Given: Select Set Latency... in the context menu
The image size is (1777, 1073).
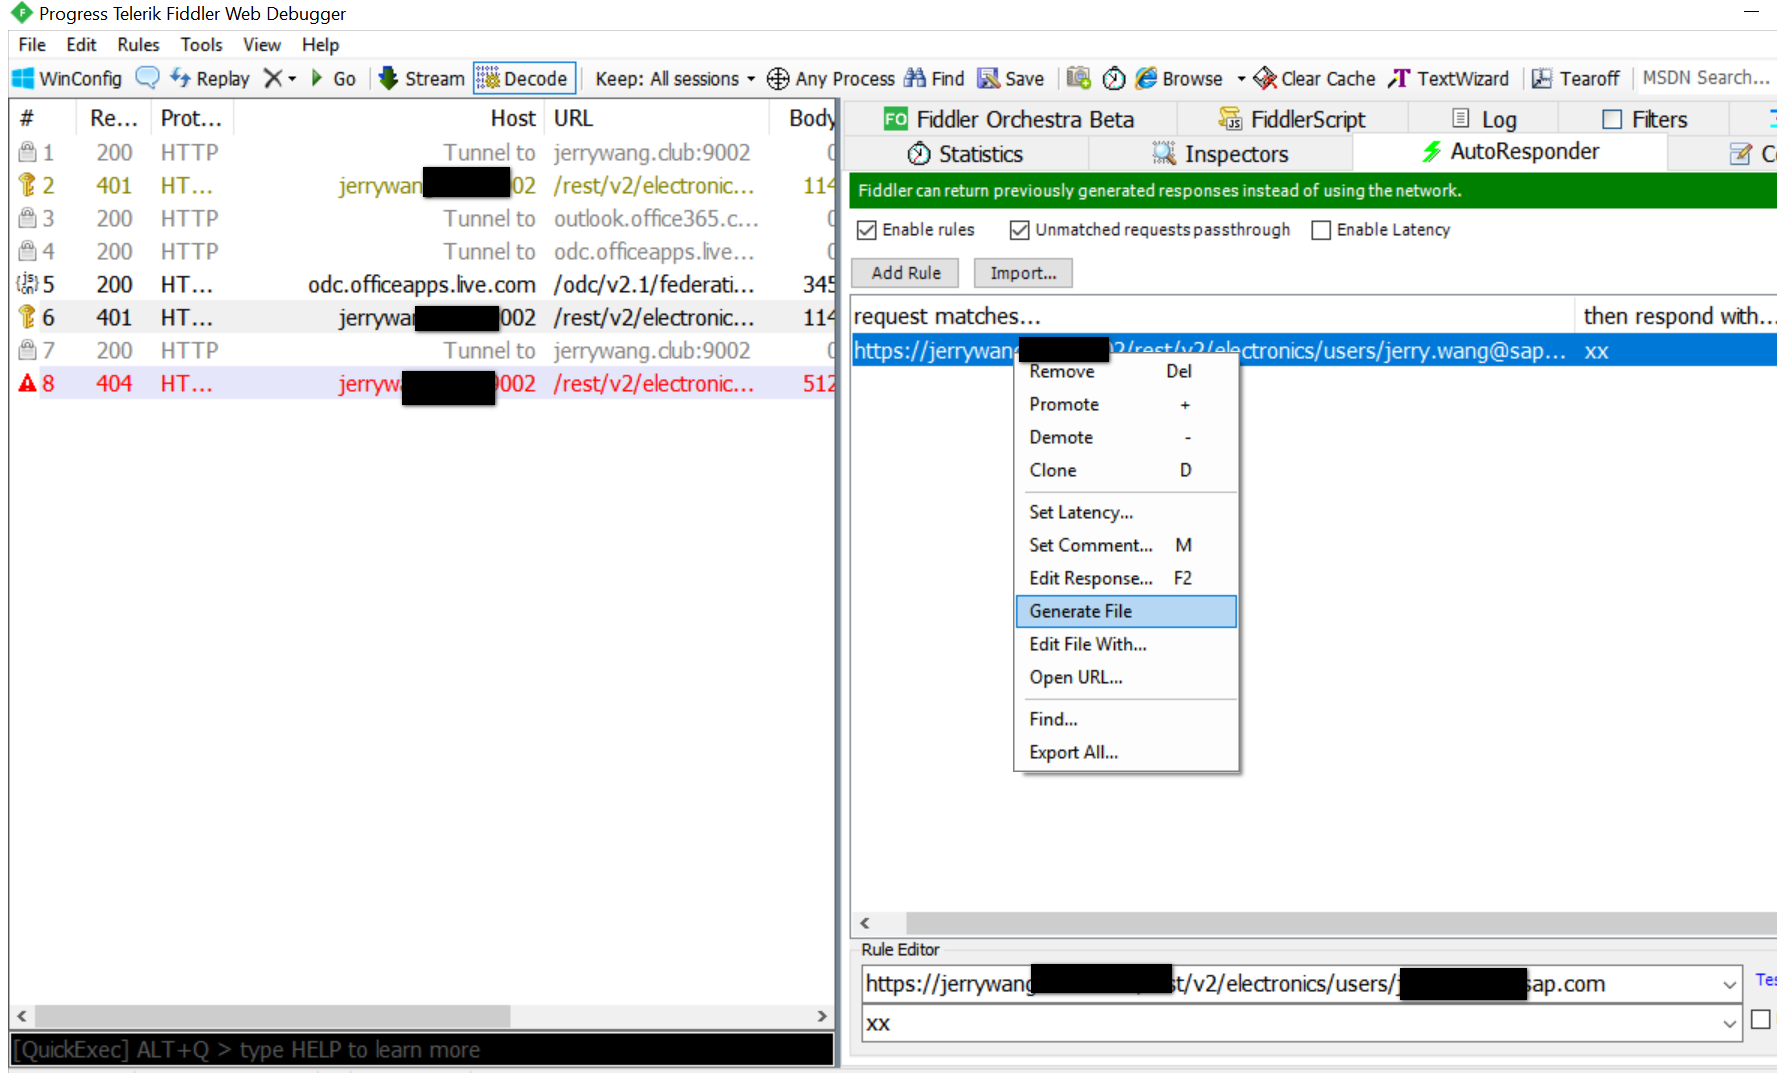Looking at the screenshot, I should (x=1126, y=512).
